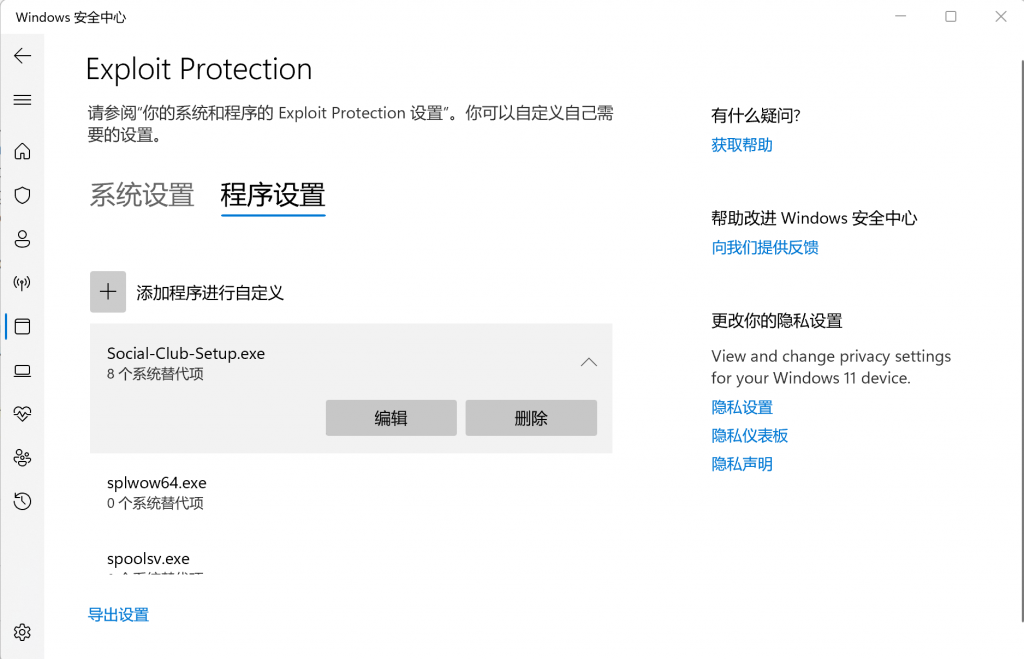The height and width of the screenshot is (659, 1024).
Task: Expand the spoolsv.exe program entry
Action: pyautogui.click(x=350, y=560)
